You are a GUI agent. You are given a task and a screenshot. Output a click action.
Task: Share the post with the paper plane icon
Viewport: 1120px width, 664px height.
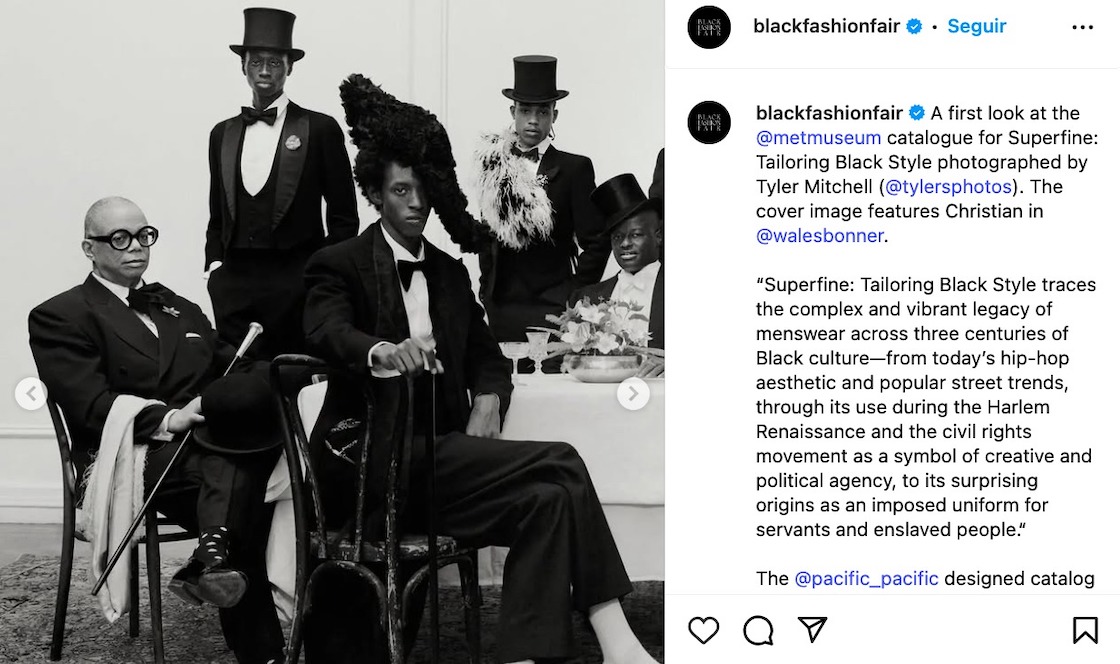point(812,629)
